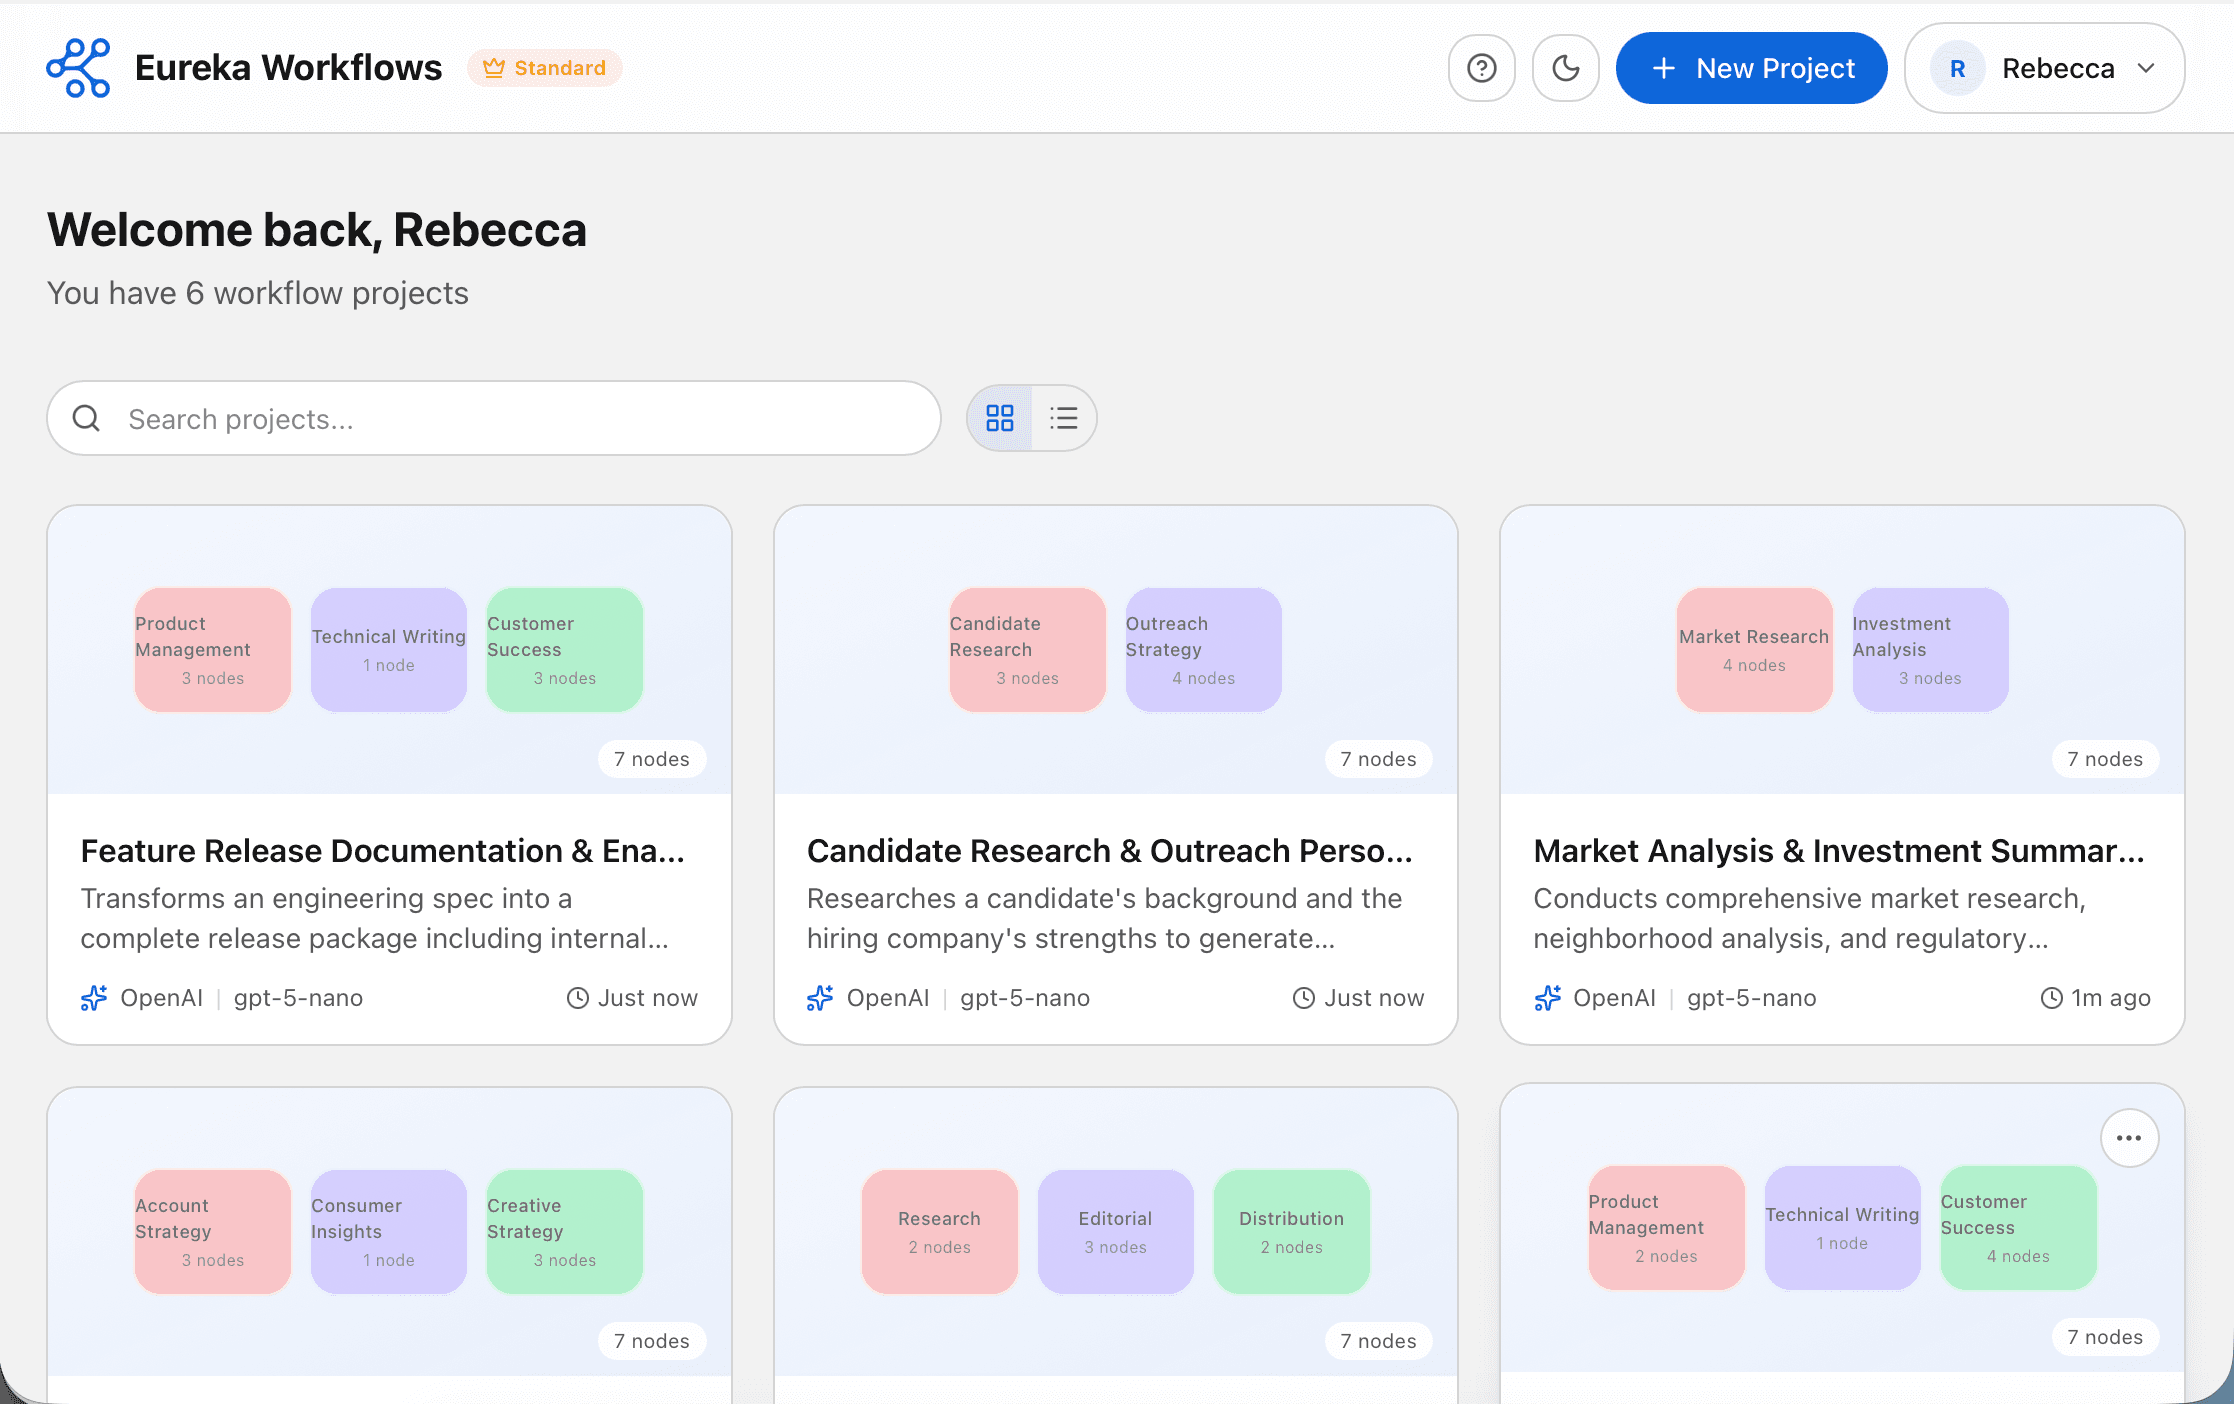Click the R avatar circle
Screen dimensions: 2234x1404
[1957, 68]
